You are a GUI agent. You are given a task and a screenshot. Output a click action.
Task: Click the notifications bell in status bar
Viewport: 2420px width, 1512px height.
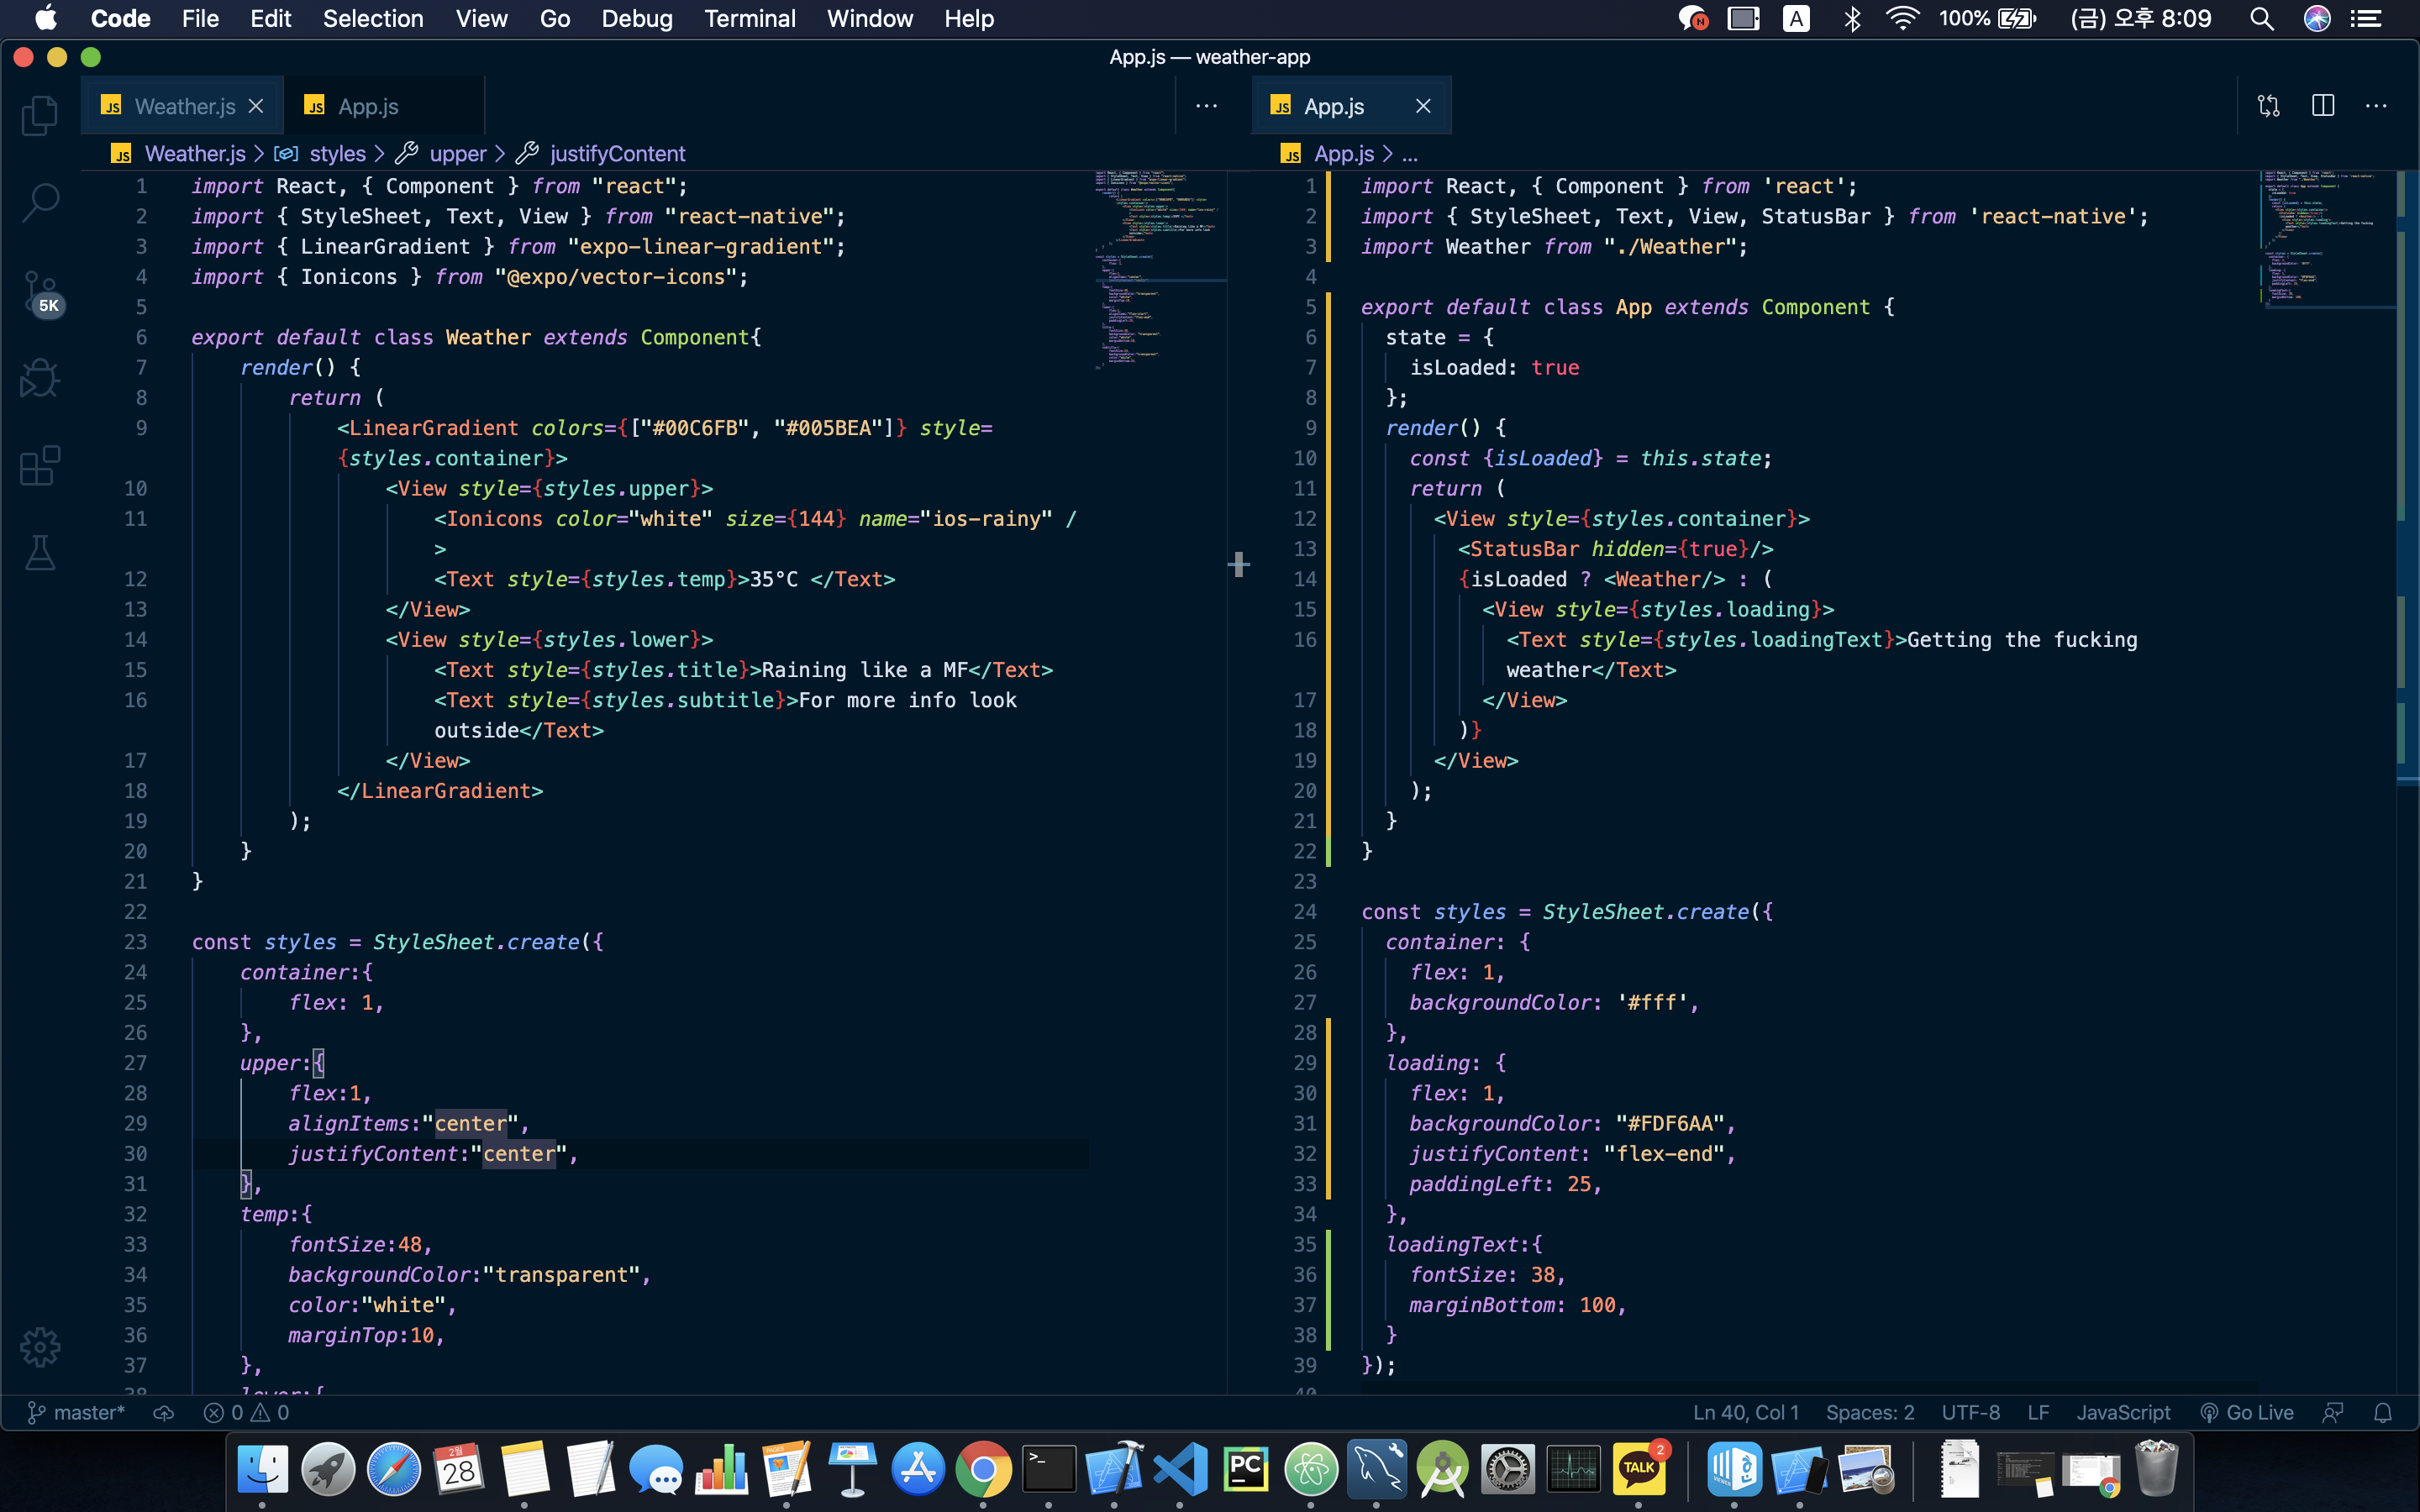(x=2383, y=1412)
